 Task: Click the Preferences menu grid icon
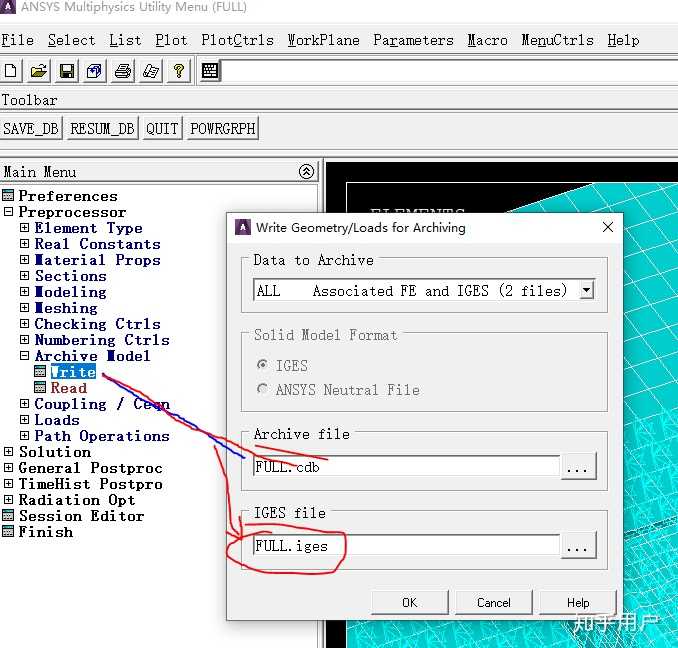click(x=8, y=195)
